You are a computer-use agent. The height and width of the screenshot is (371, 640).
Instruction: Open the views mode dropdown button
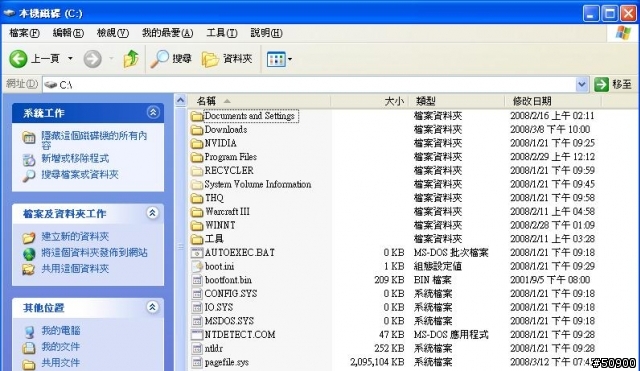280,59
